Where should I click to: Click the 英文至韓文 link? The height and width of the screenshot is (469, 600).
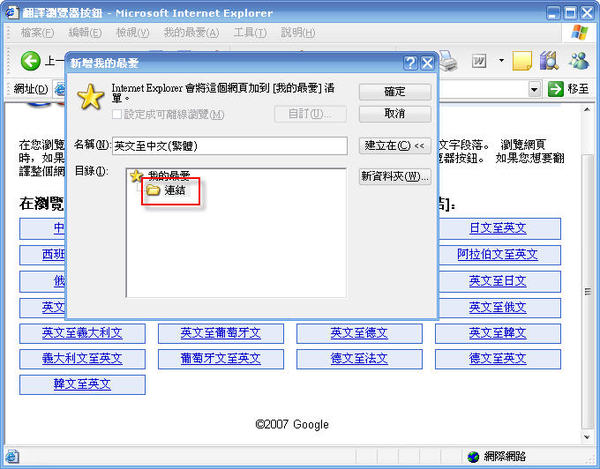point(497,333)
